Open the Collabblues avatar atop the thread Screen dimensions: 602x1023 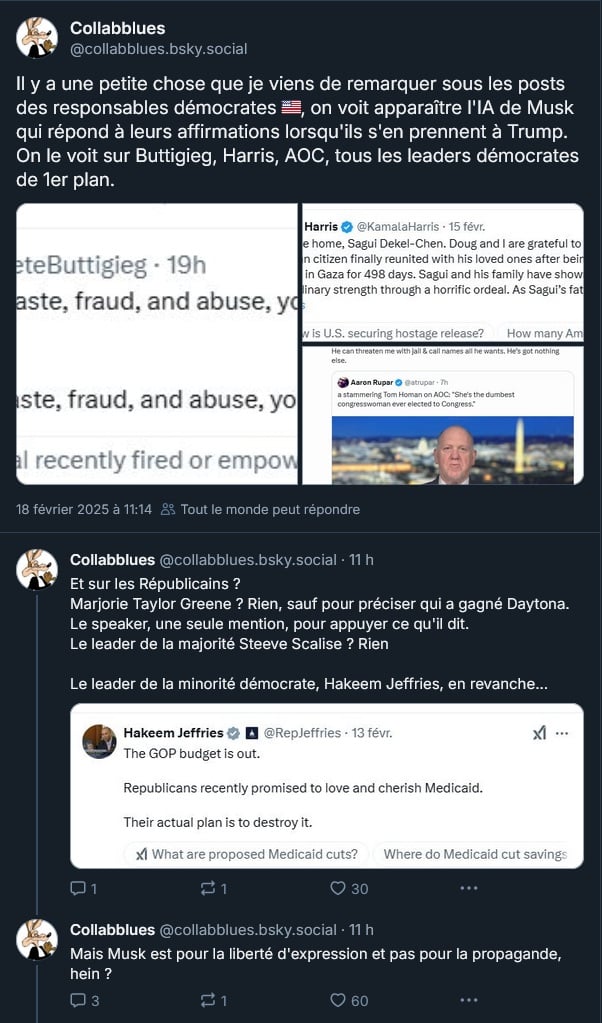(37, 37)
